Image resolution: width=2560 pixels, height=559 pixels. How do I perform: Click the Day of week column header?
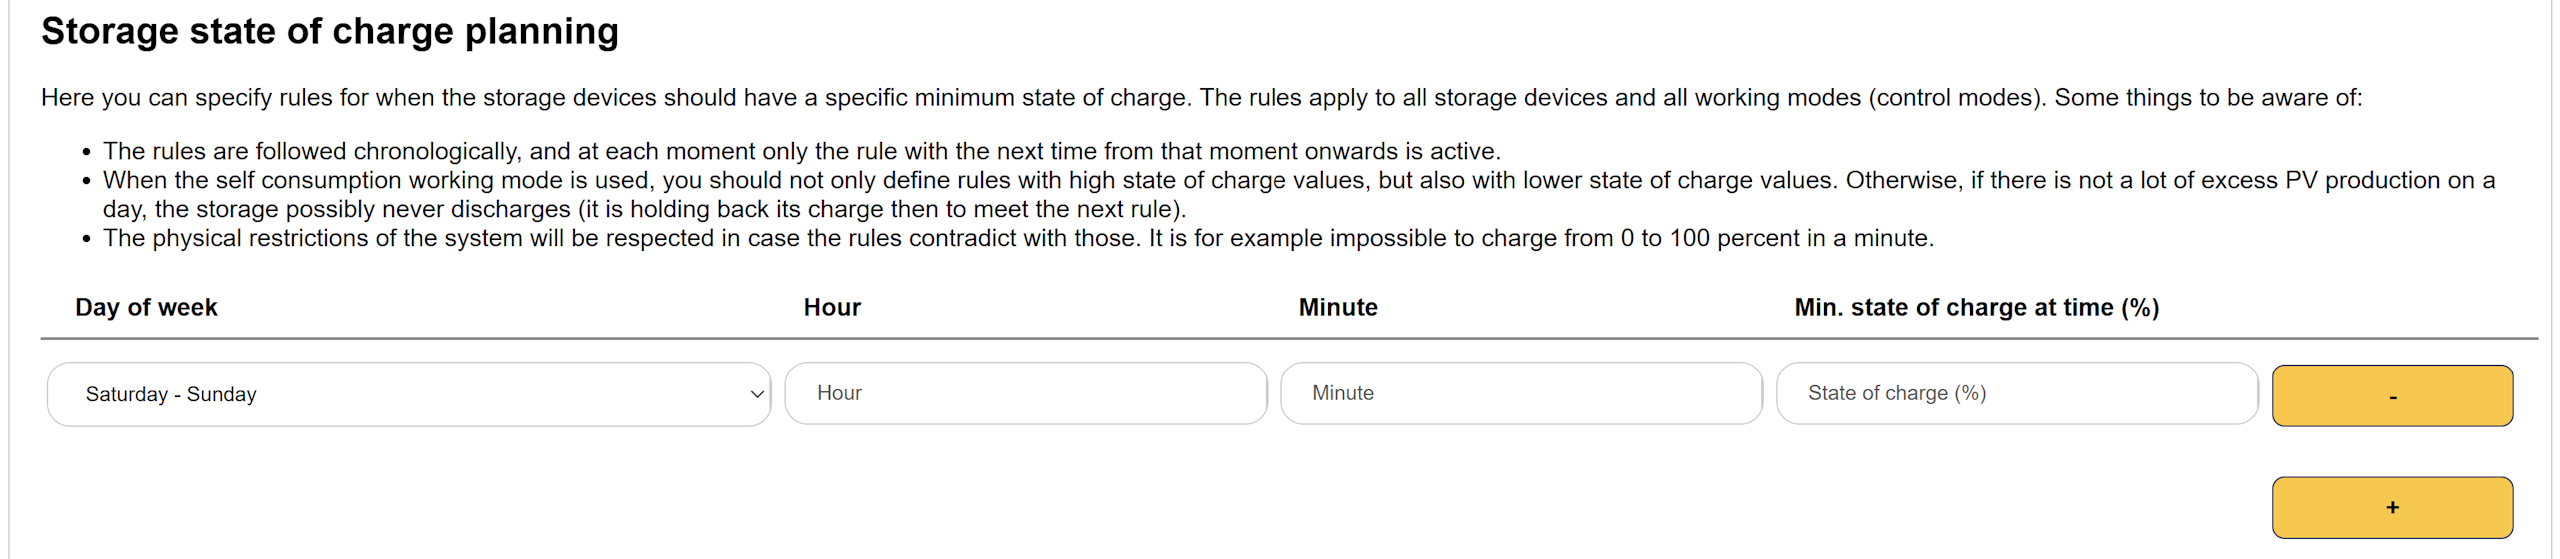pyautogui.click(x=146, y=307)
